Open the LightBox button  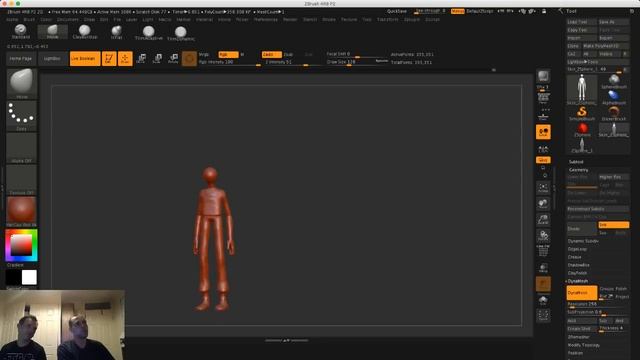(x=52, y=58)
